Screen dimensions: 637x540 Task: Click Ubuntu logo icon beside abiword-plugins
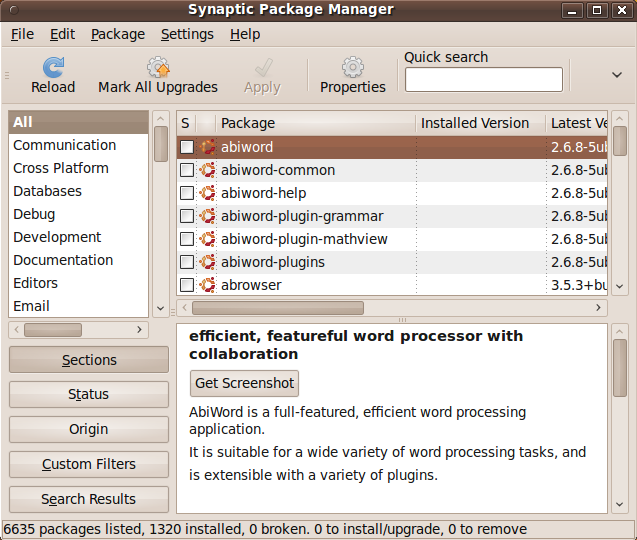click(x=208, y=262)
